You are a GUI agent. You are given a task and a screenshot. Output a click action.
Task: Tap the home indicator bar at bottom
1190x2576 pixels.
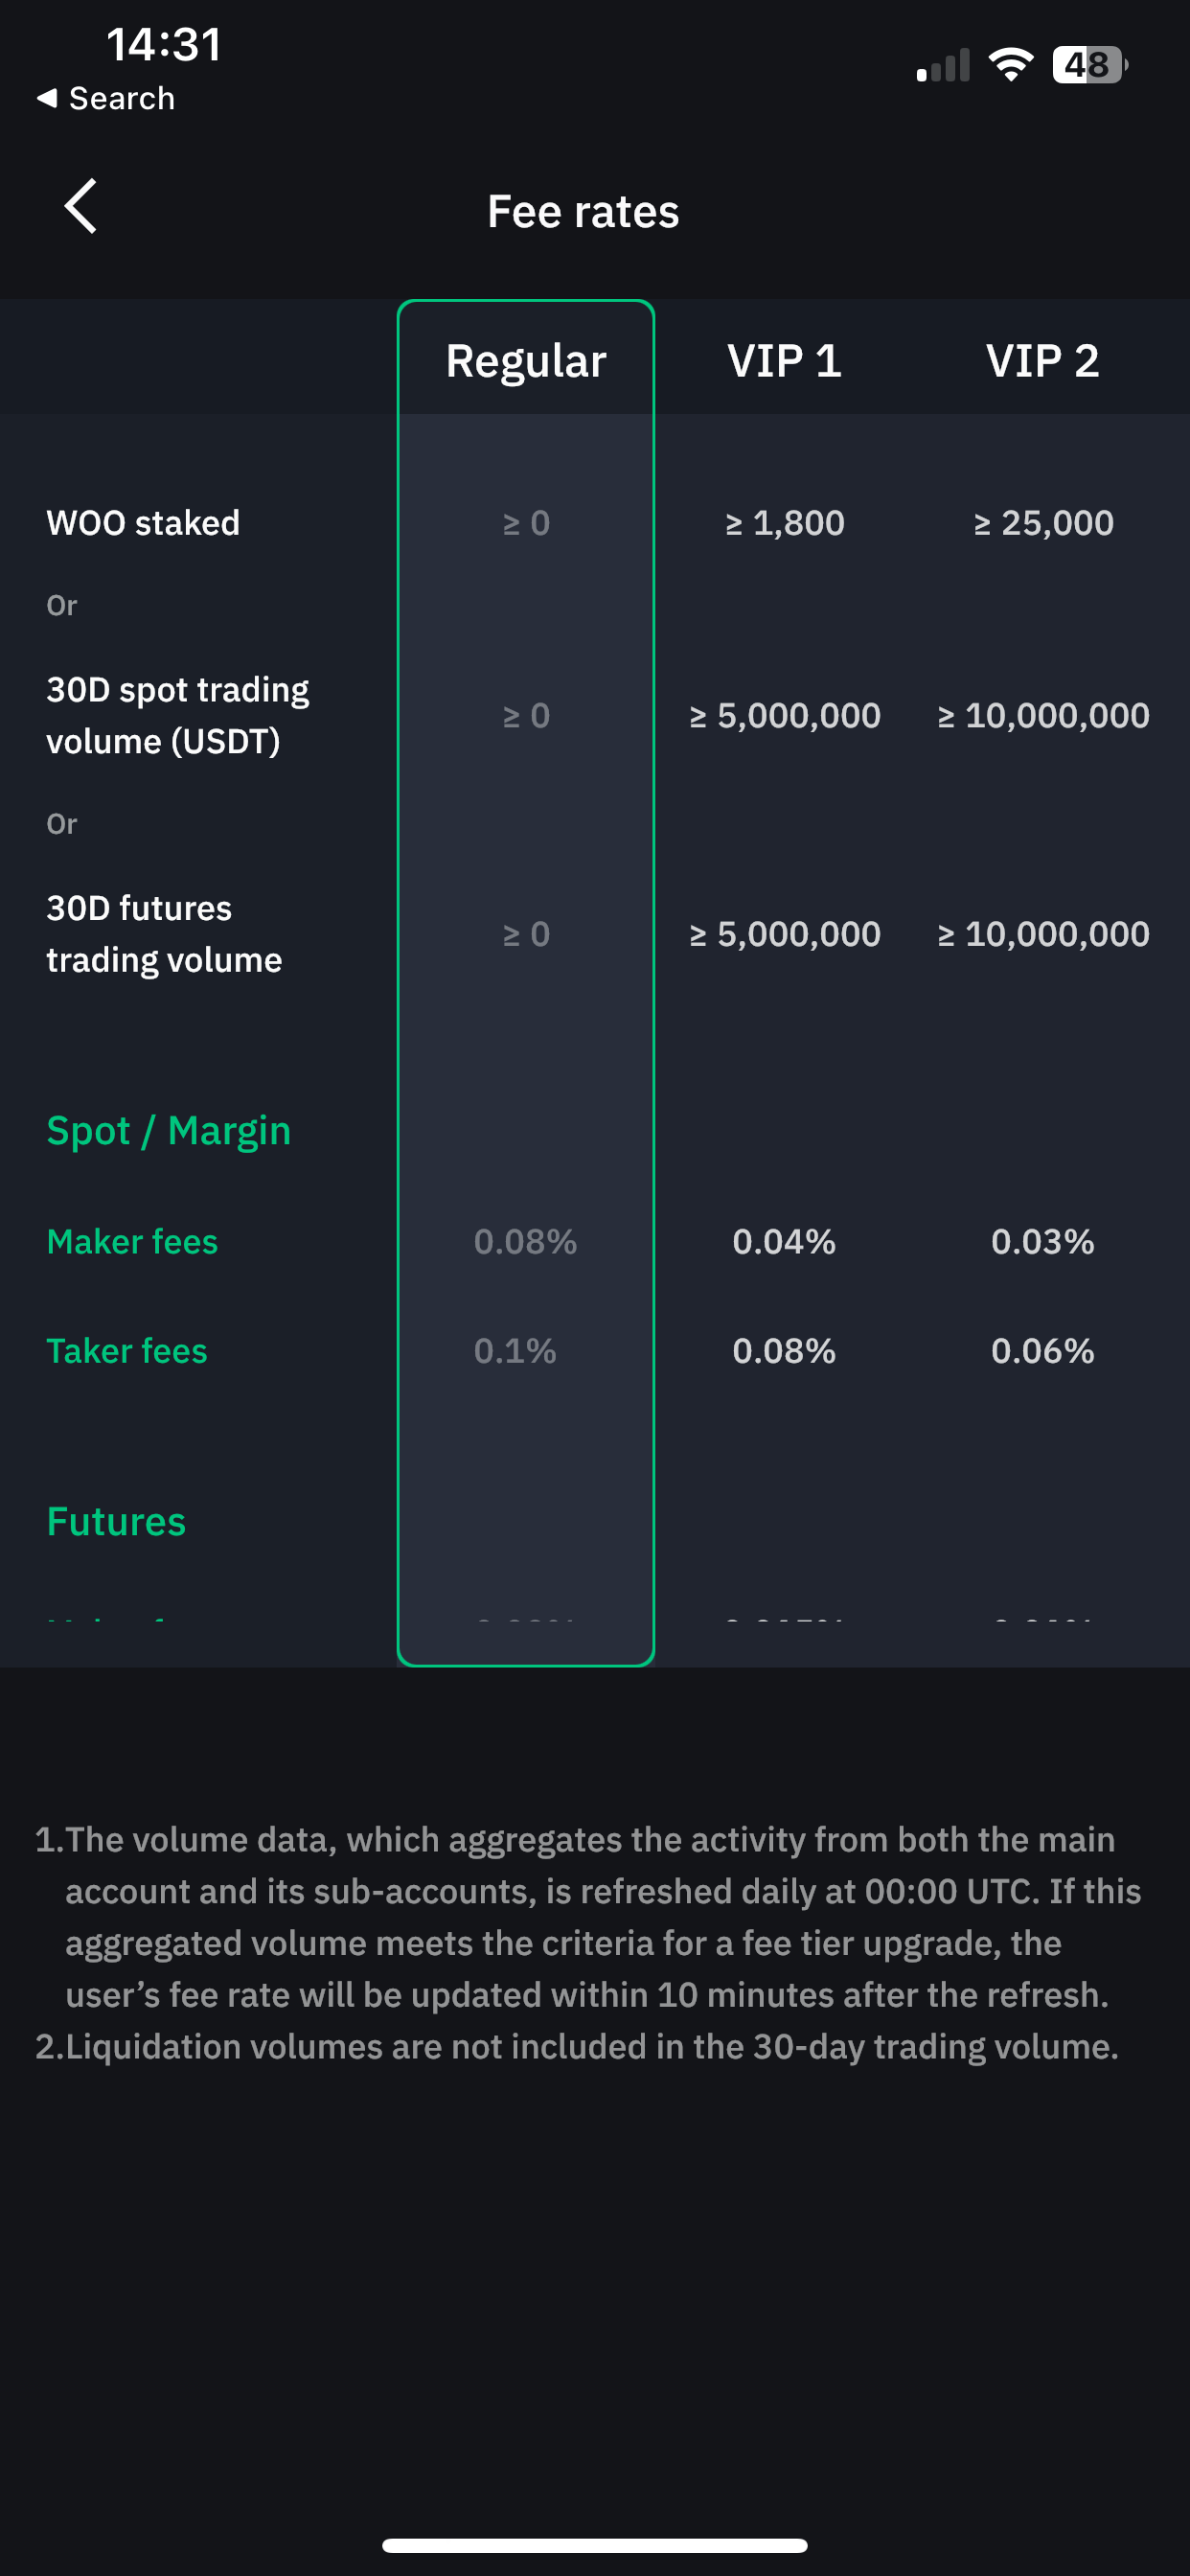tap(595, 2545)
